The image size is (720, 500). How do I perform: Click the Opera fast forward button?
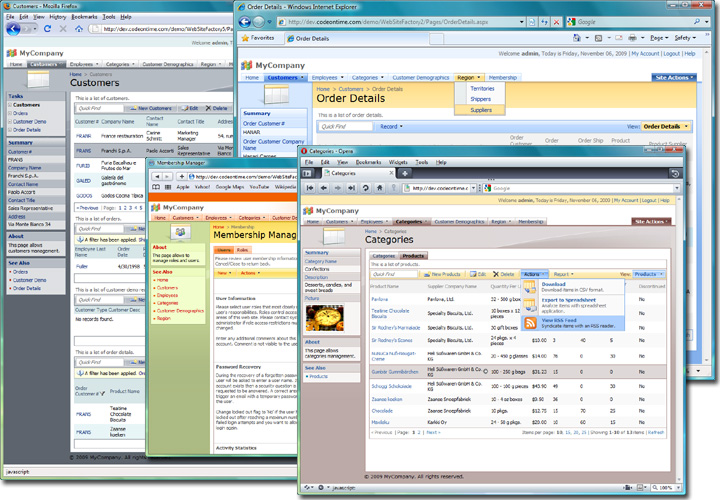(351, 188)
